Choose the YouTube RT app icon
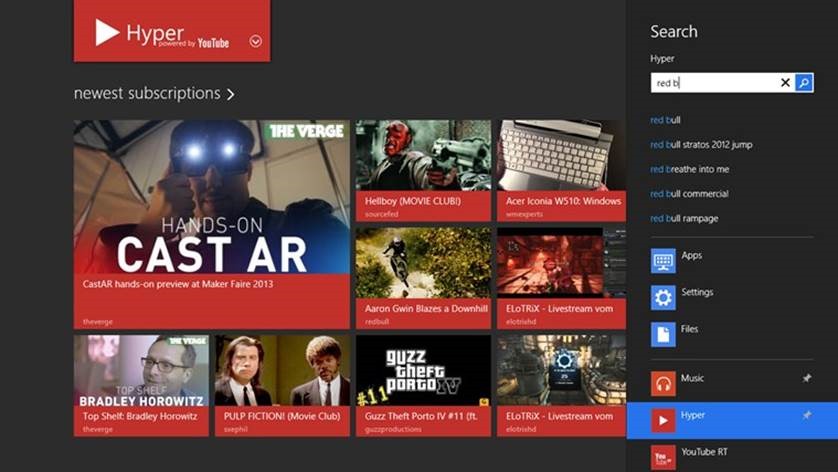The width and height of the screenshot is (838, 472). [x=663, y=456]
